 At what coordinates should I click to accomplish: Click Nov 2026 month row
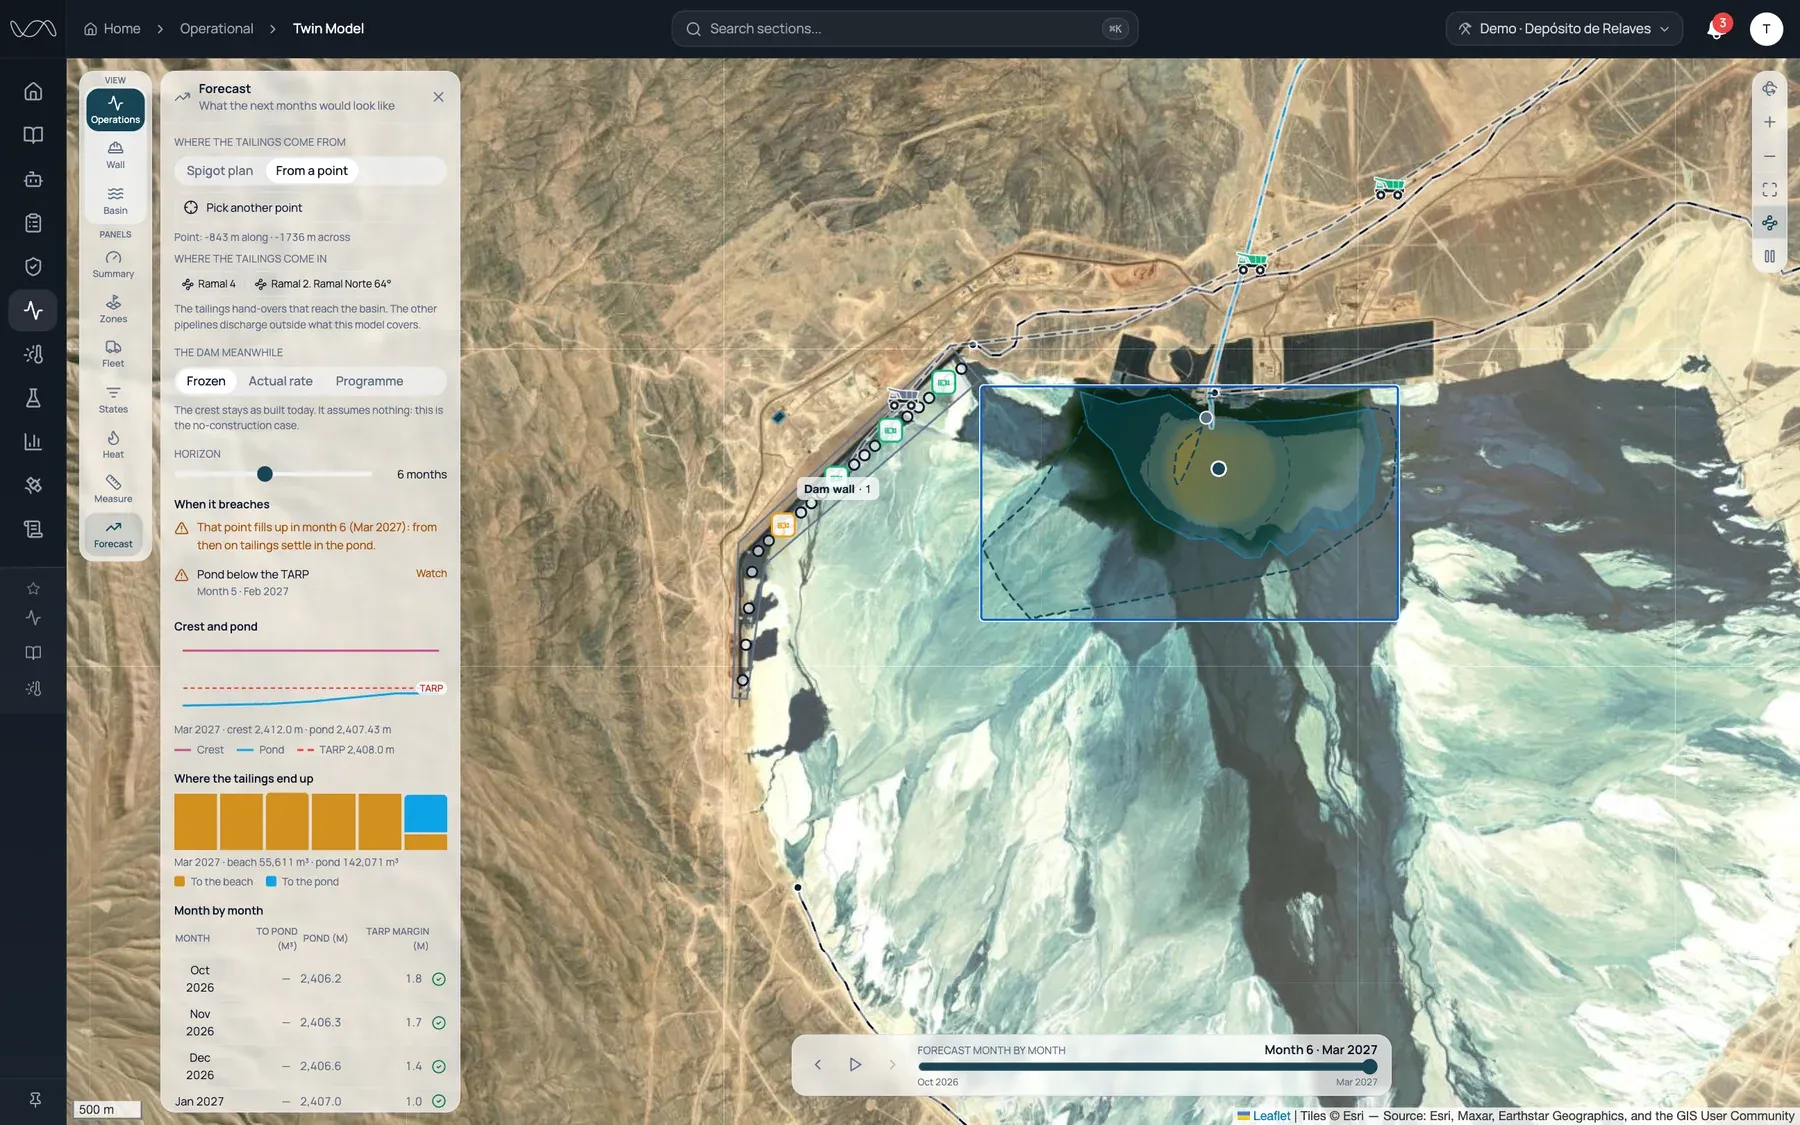click(x=310, y=1023)
